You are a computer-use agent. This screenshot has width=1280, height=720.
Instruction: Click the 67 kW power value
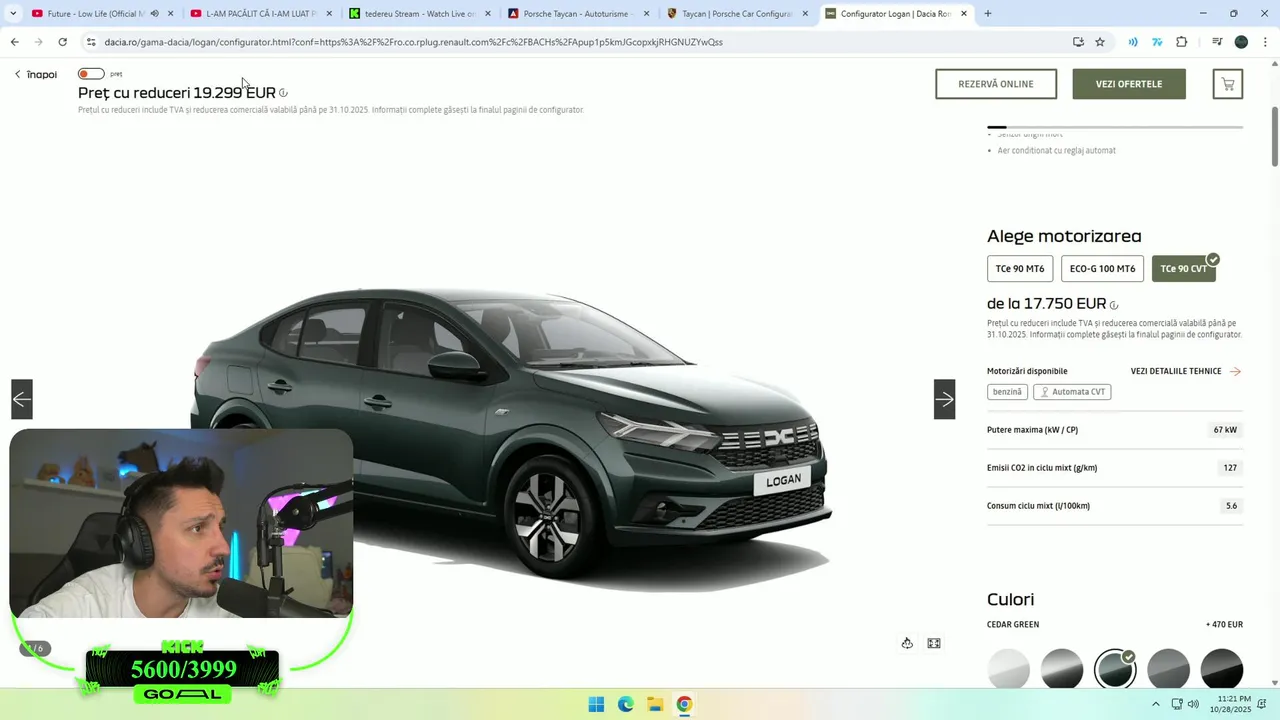pyautogui.click(x=1225, y=430)
